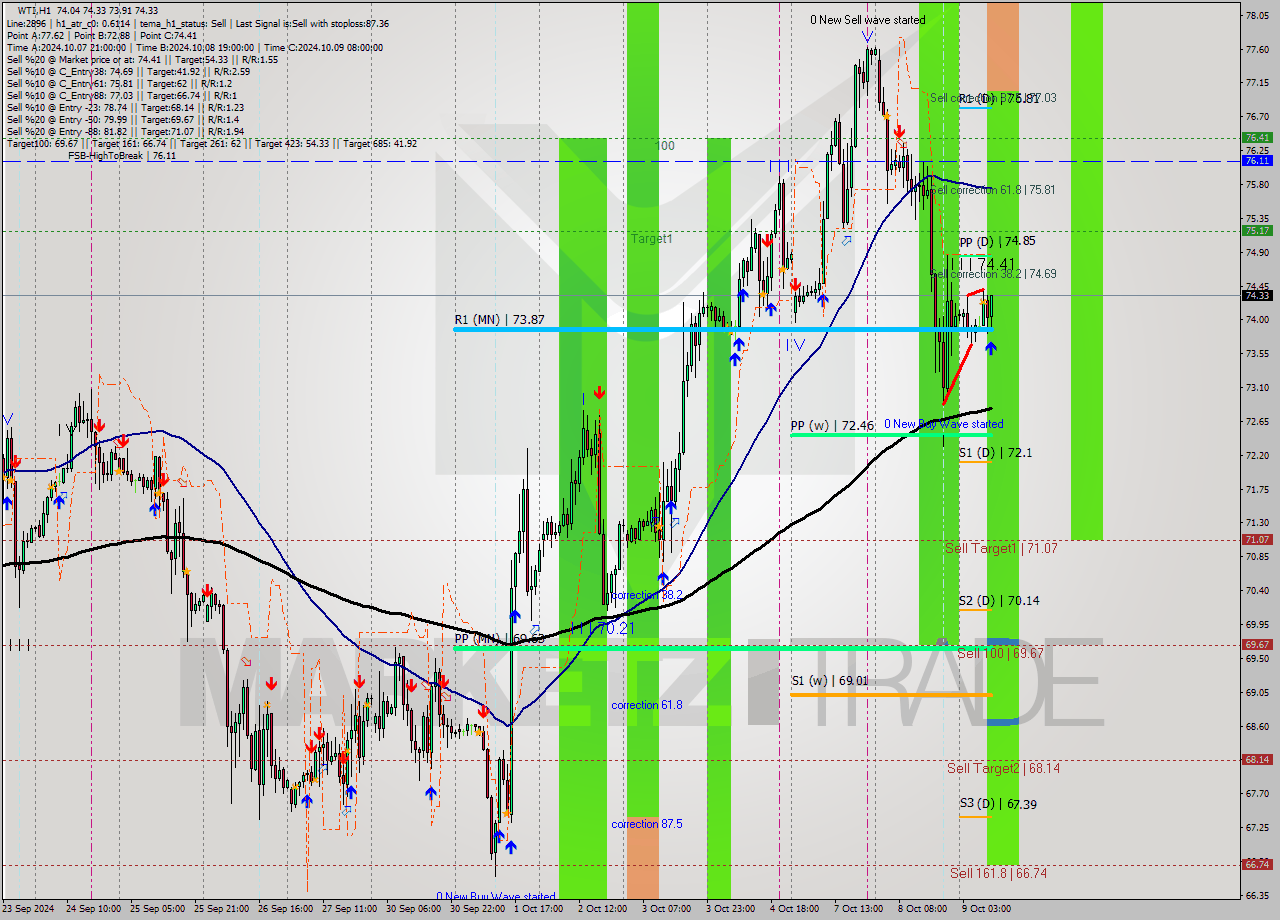Click the red 69.67 price axis tag

(1257, 645)
